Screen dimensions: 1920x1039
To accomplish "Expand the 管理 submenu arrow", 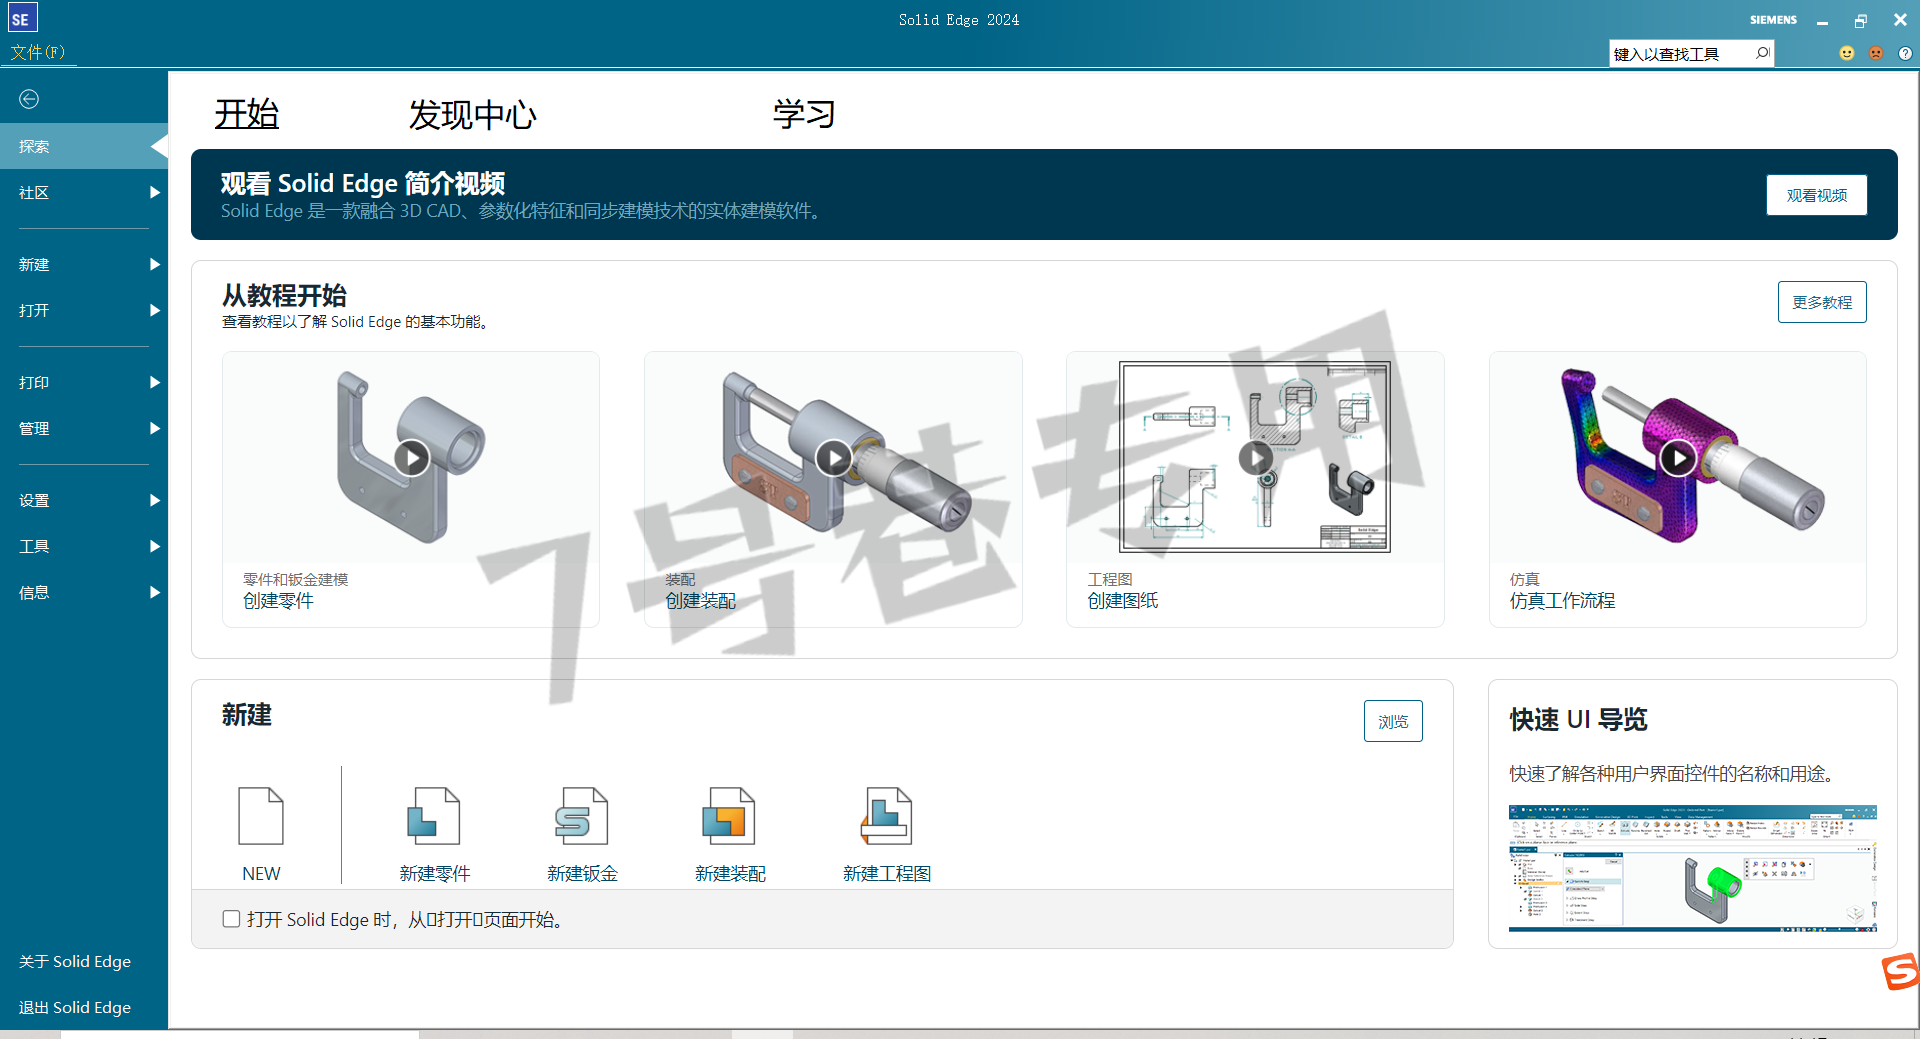I will tap(155, 428).
